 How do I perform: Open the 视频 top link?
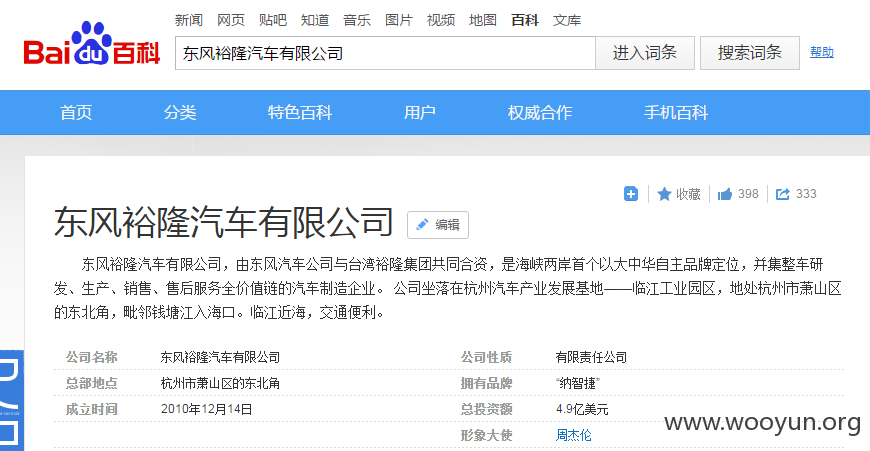click(x=441, y=21)
